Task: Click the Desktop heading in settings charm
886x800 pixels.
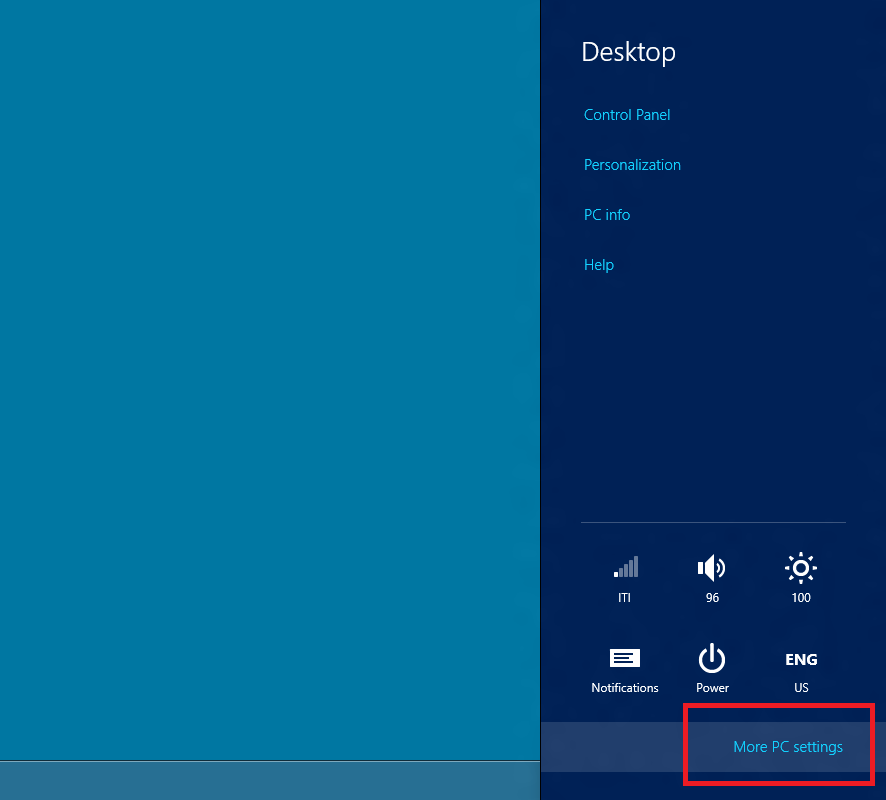Action: pyautogui.click(x=628, y=51)
